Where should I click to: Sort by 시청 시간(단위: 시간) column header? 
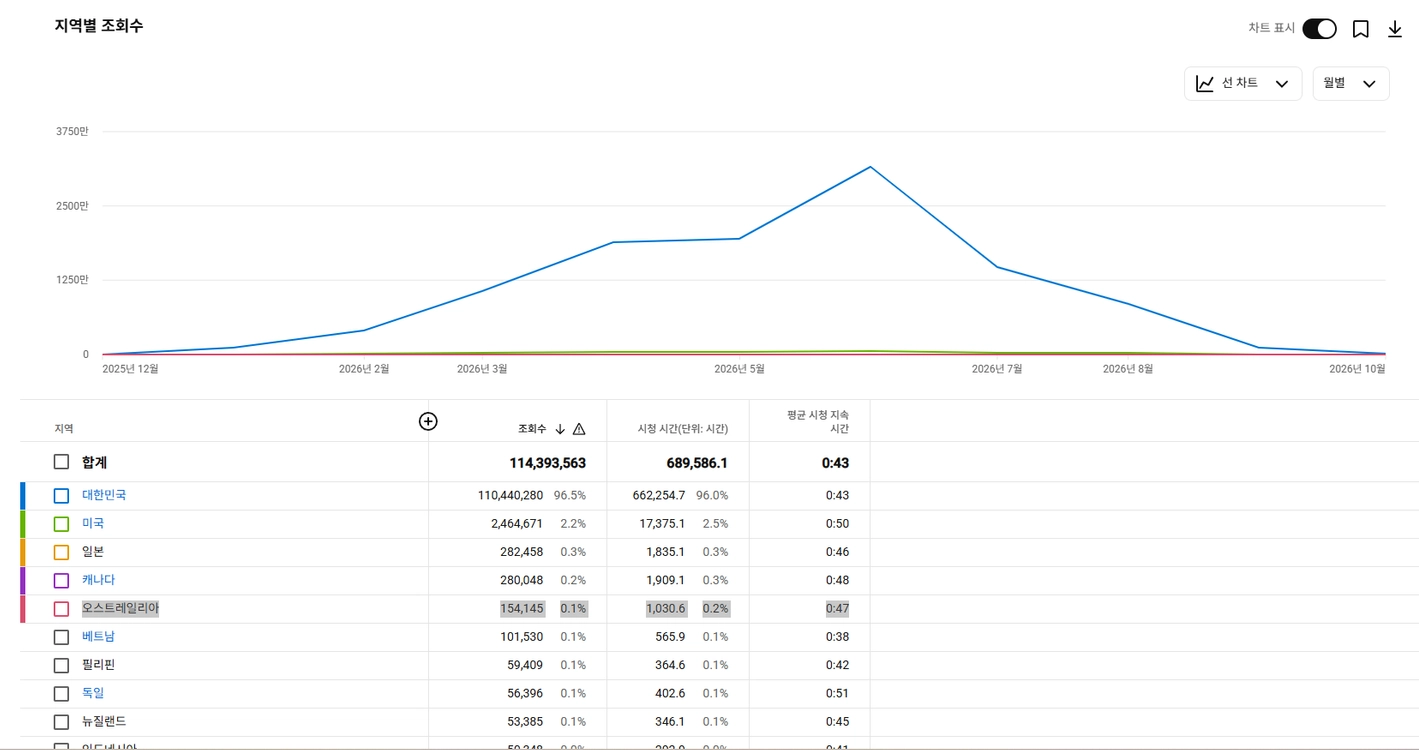683,429
